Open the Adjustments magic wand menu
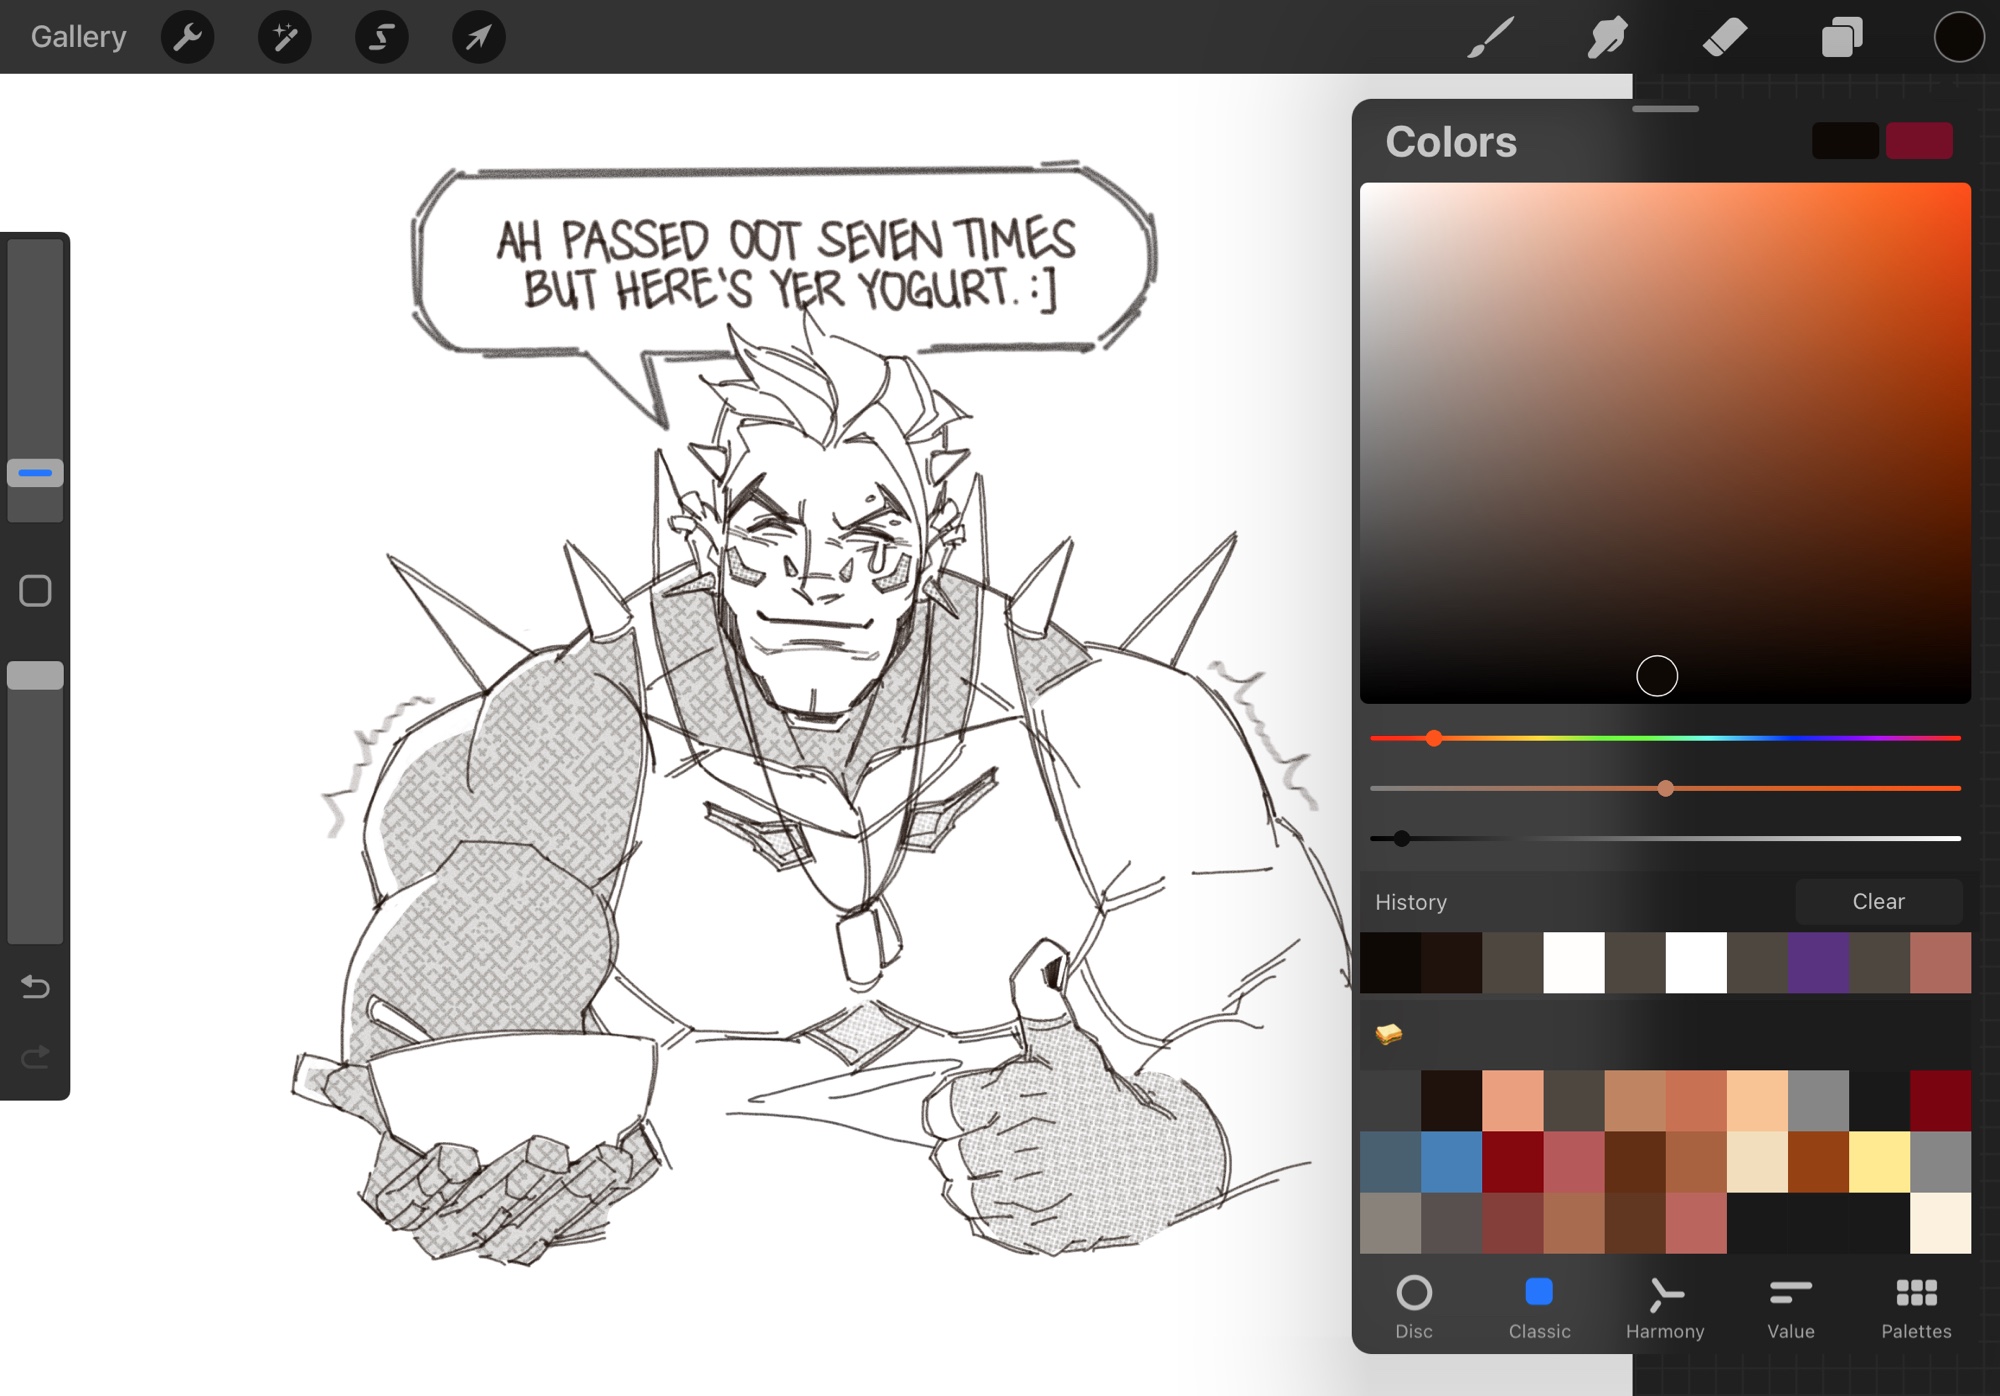Screen dimensions: 2000x1396 click(284, 38)
